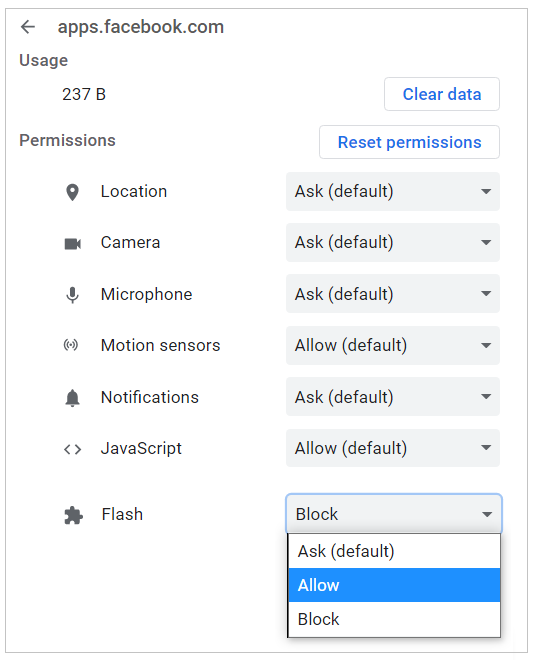Image resolution: width=539 pixels, height=660 pixels.
Task: Choose Allow option for Flash
Action: (x=394, y=585)
